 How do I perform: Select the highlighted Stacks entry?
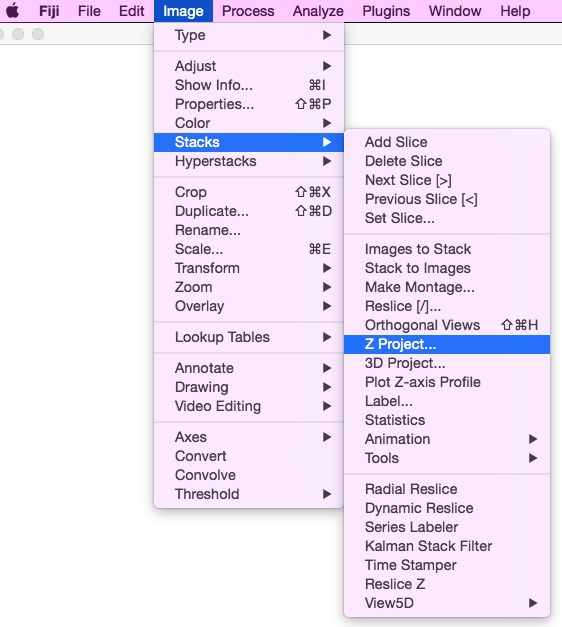click(249, 142)
